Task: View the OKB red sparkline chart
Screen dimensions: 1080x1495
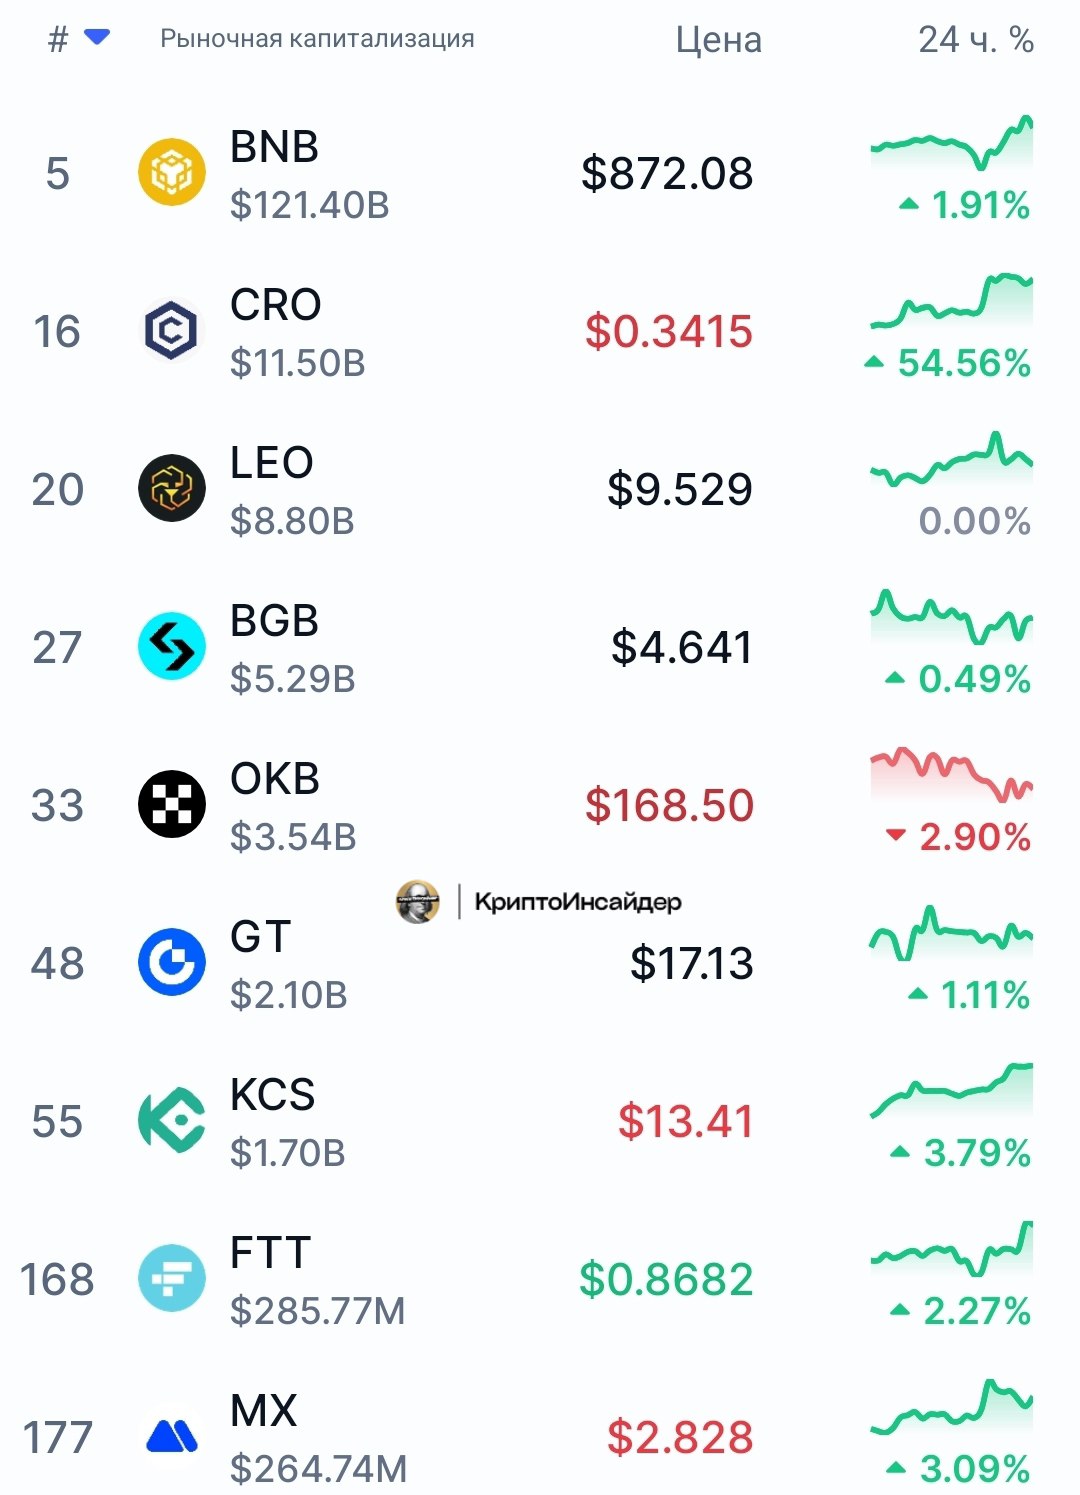Action: [951, 775]
